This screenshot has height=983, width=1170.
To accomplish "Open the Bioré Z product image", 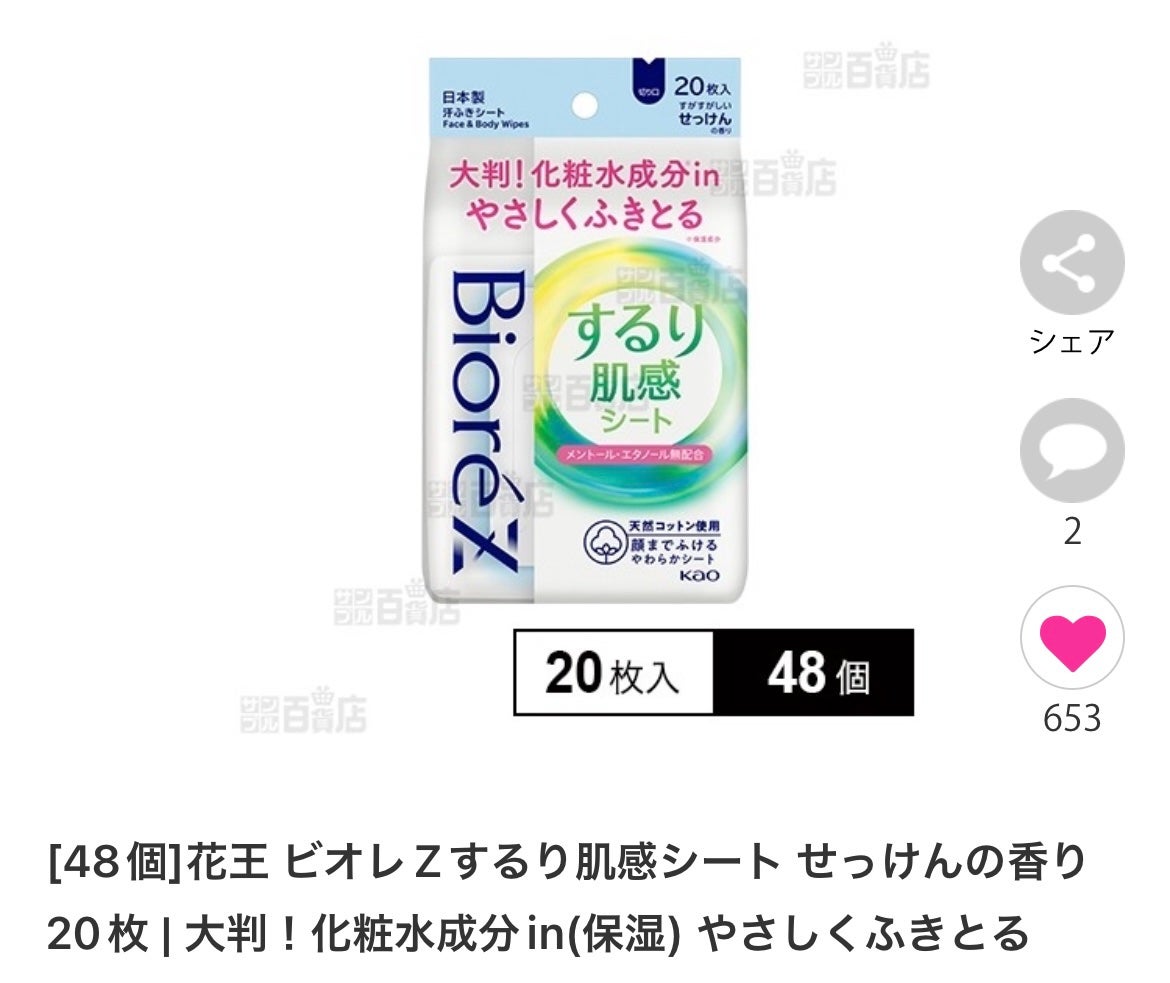I will 585,331.
